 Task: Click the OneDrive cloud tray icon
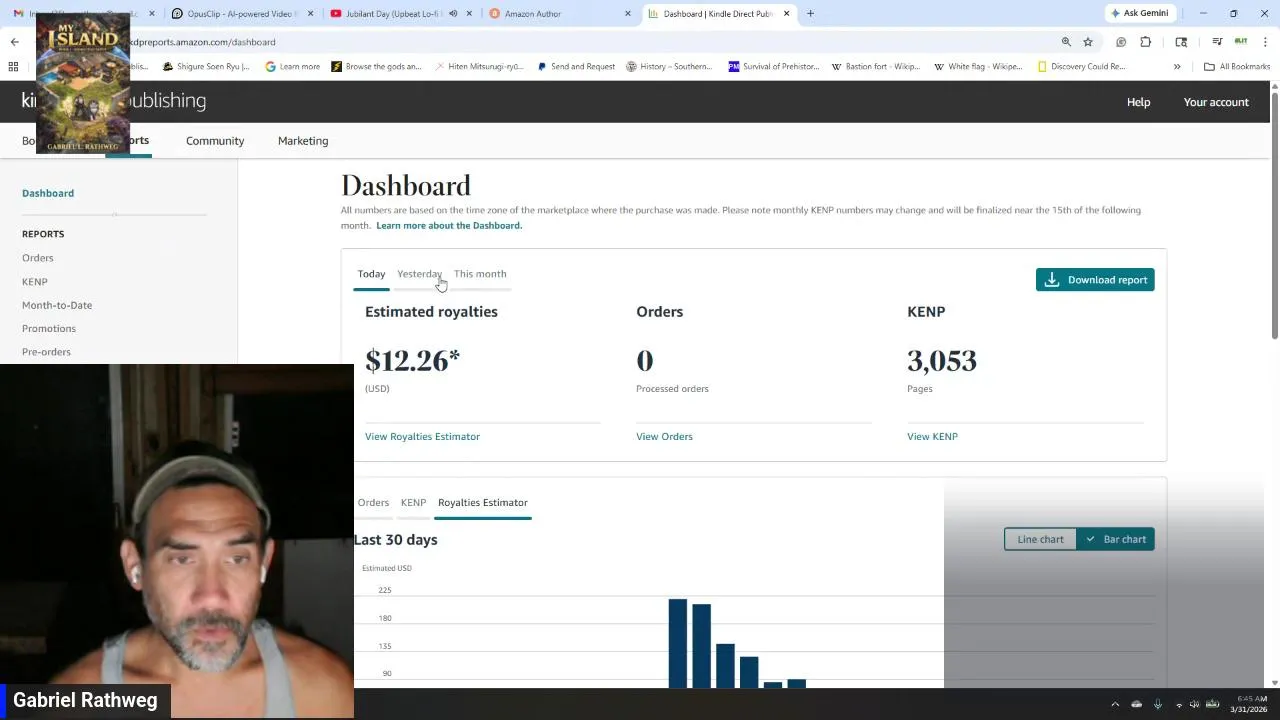[1136, 704]
